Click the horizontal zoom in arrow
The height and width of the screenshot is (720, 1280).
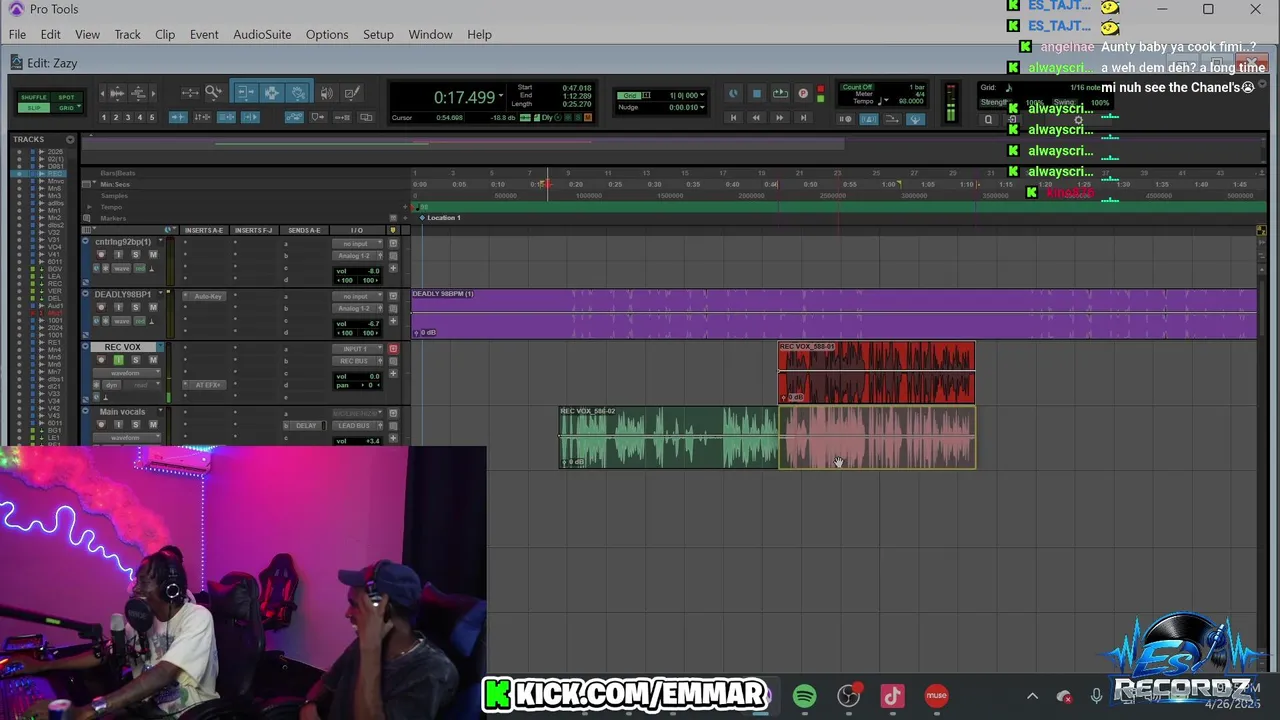click(153, 94)
